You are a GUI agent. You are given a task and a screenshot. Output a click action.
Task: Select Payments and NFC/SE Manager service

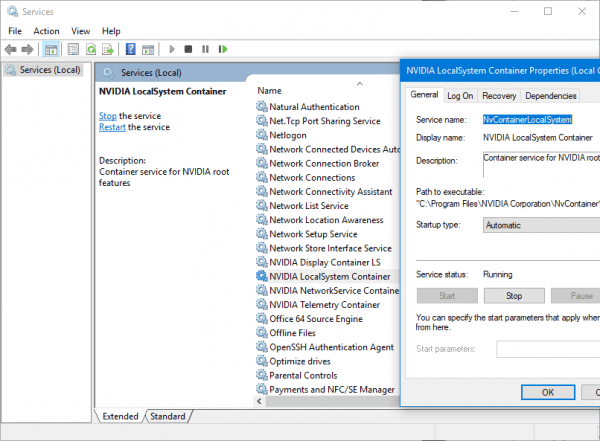point(332,389)
